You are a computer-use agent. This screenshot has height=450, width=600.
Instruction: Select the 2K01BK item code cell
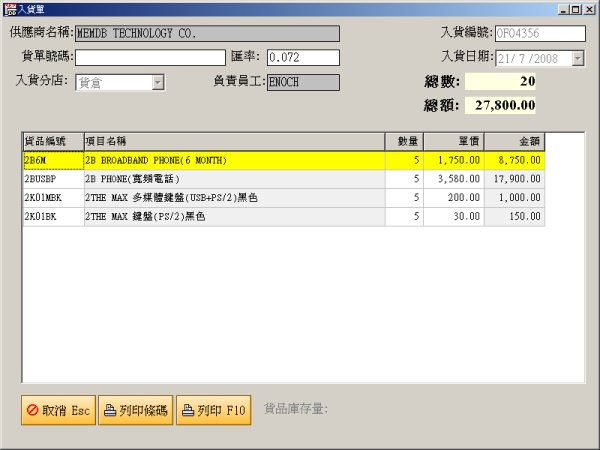(x=54, y=217)
